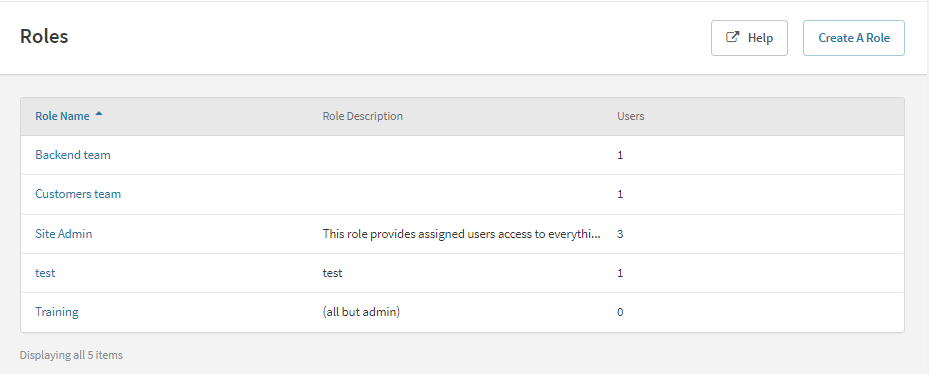Click the 'Displaying all 5 items' text
Viewport: 929px width, 374px height.
[71, 355]
